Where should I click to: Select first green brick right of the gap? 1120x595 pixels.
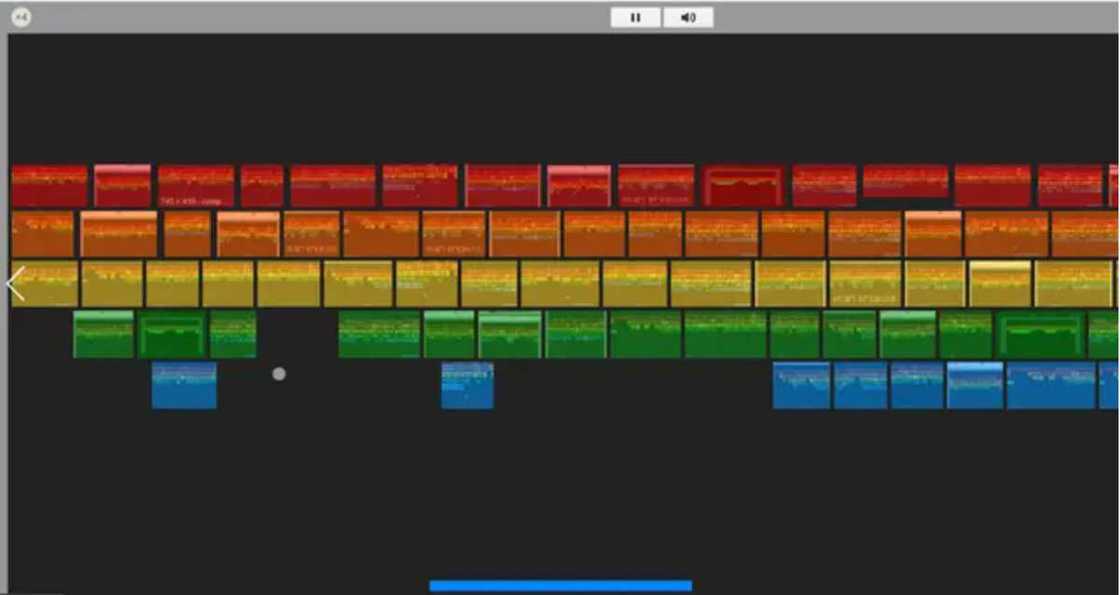[x=379, y=334]
